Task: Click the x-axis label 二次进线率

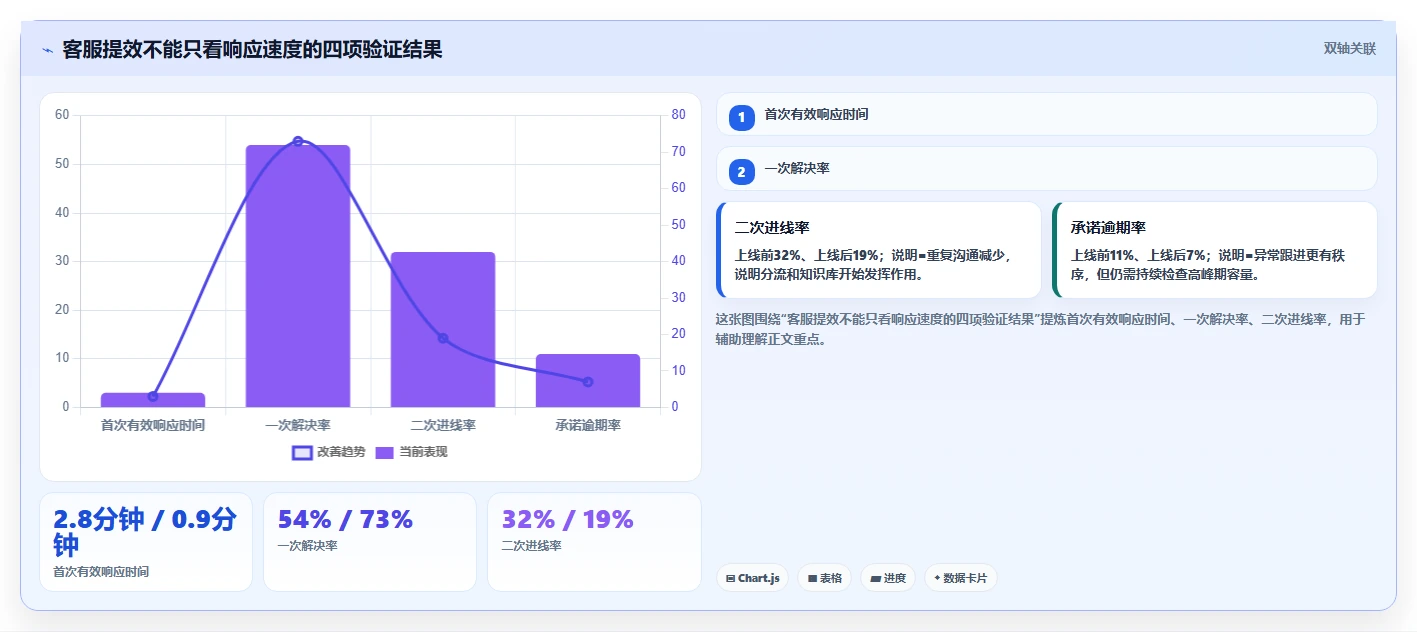Action: click(x=443, y=425)
